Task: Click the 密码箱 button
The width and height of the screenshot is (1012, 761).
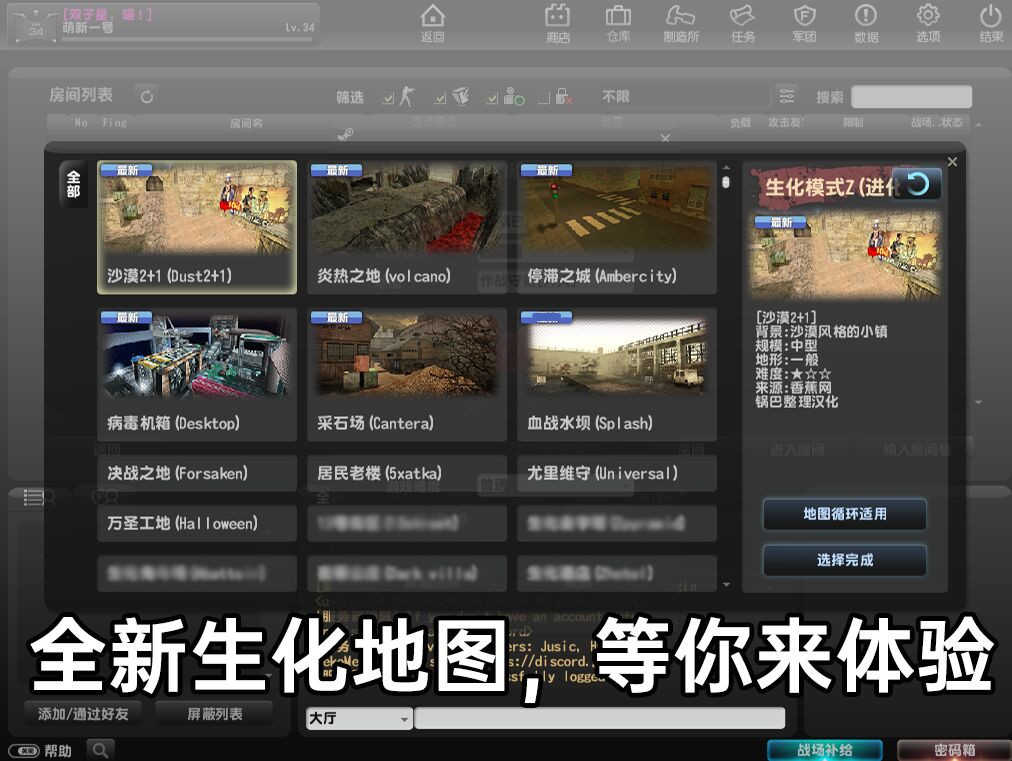Action: click(x=954, y=750)
